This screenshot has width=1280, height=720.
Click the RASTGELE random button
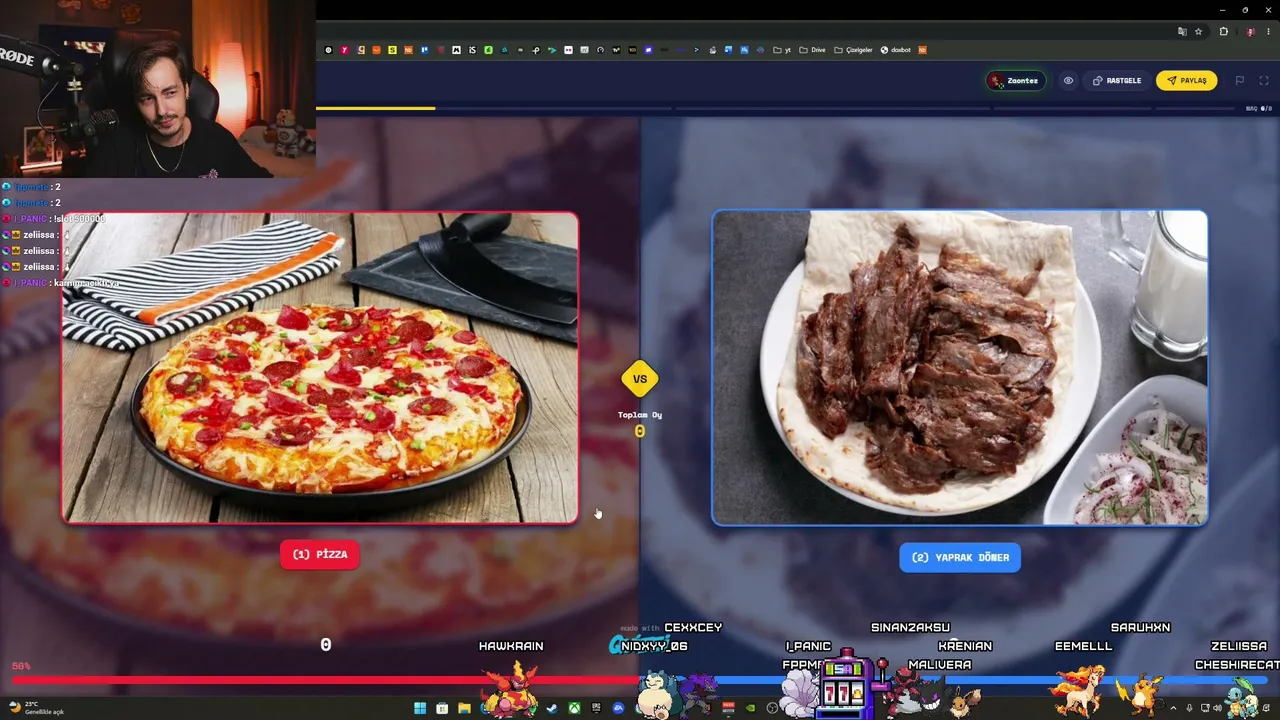pos(1117,81)
